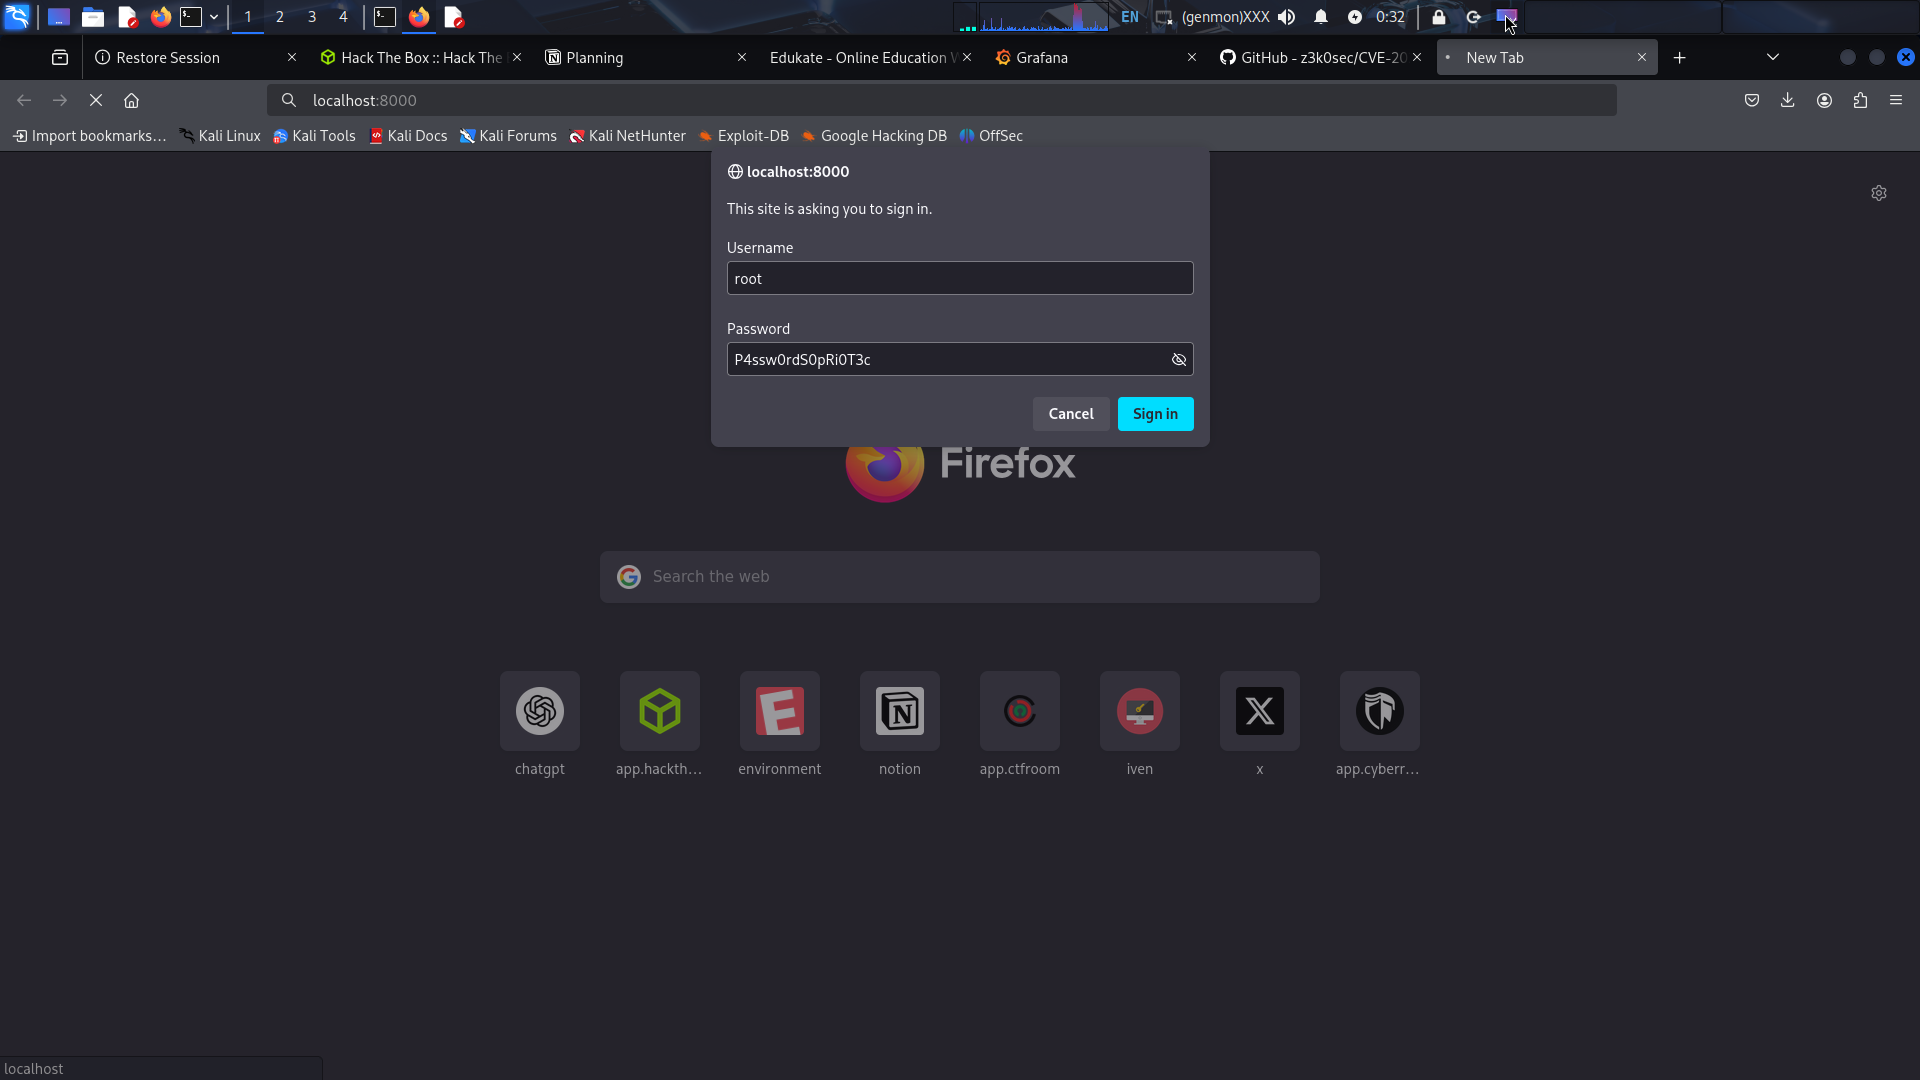Stop page loading with X icon

click(96, 100)
